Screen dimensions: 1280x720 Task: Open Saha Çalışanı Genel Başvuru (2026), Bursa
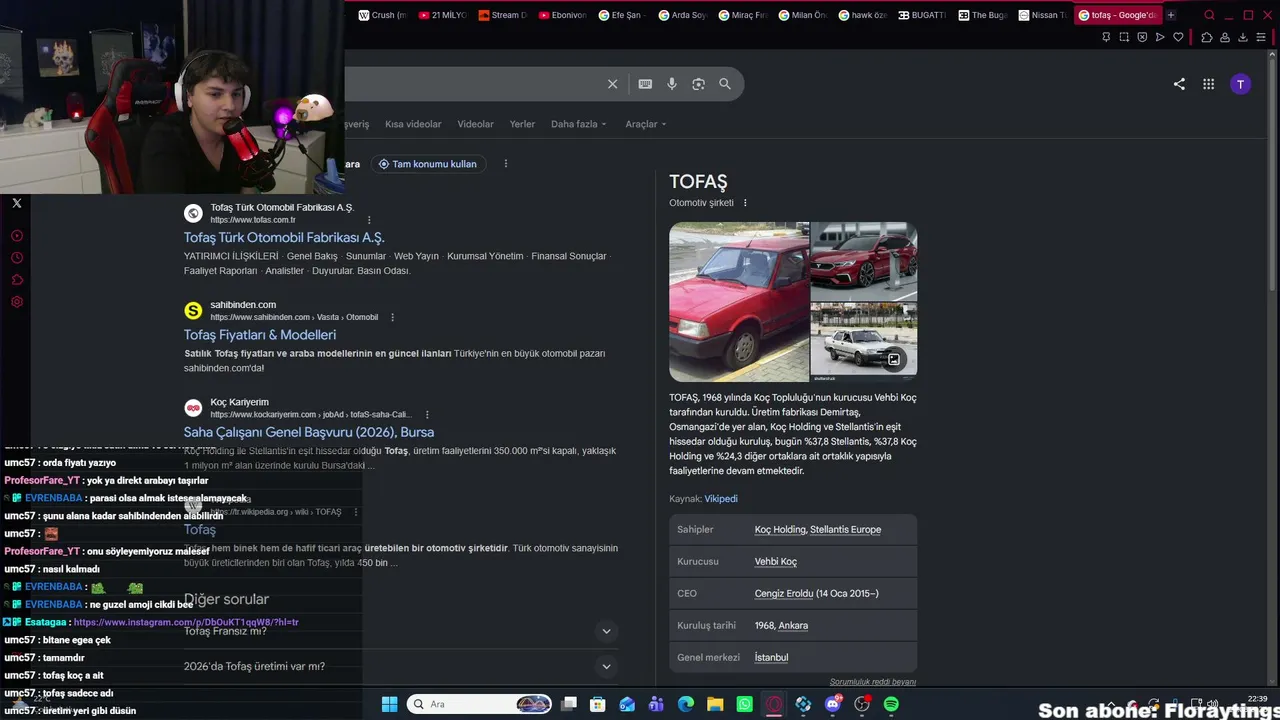tap(309, 432)
